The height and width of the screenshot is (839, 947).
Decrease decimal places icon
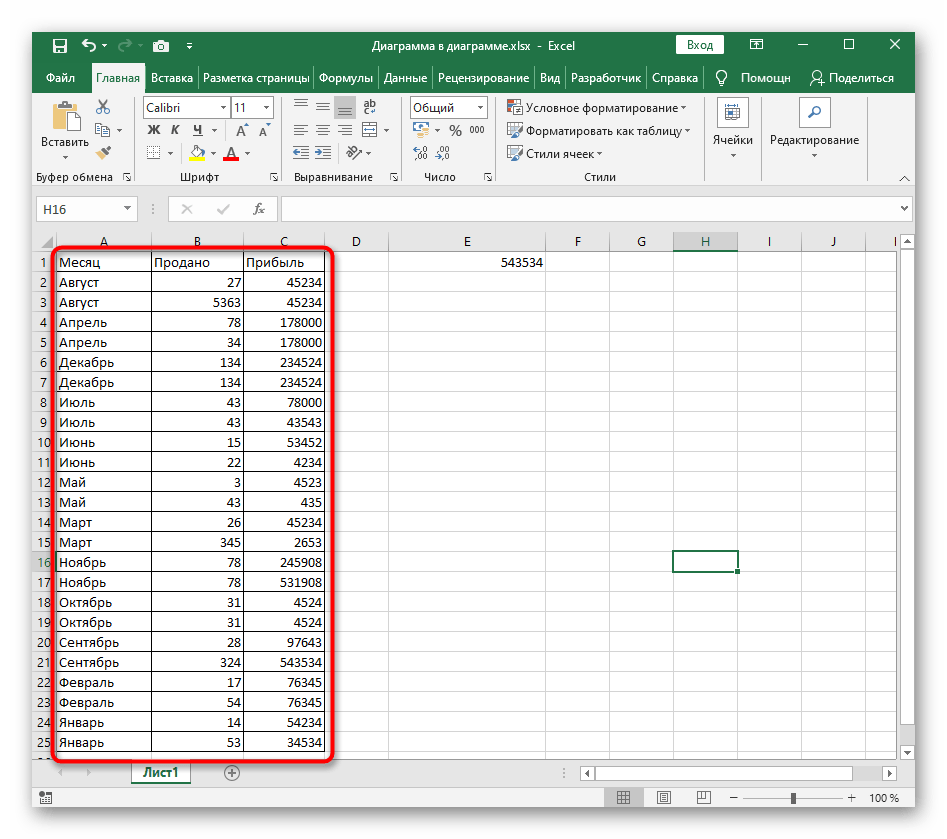point(443,153)
